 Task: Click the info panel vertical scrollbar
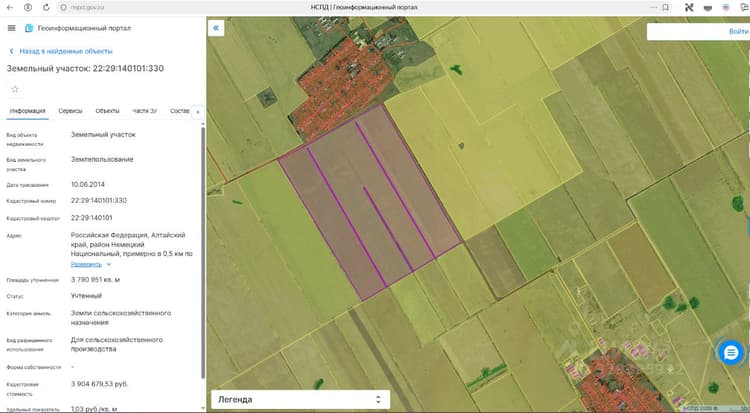pyautogui.click(x=203, y=251)
